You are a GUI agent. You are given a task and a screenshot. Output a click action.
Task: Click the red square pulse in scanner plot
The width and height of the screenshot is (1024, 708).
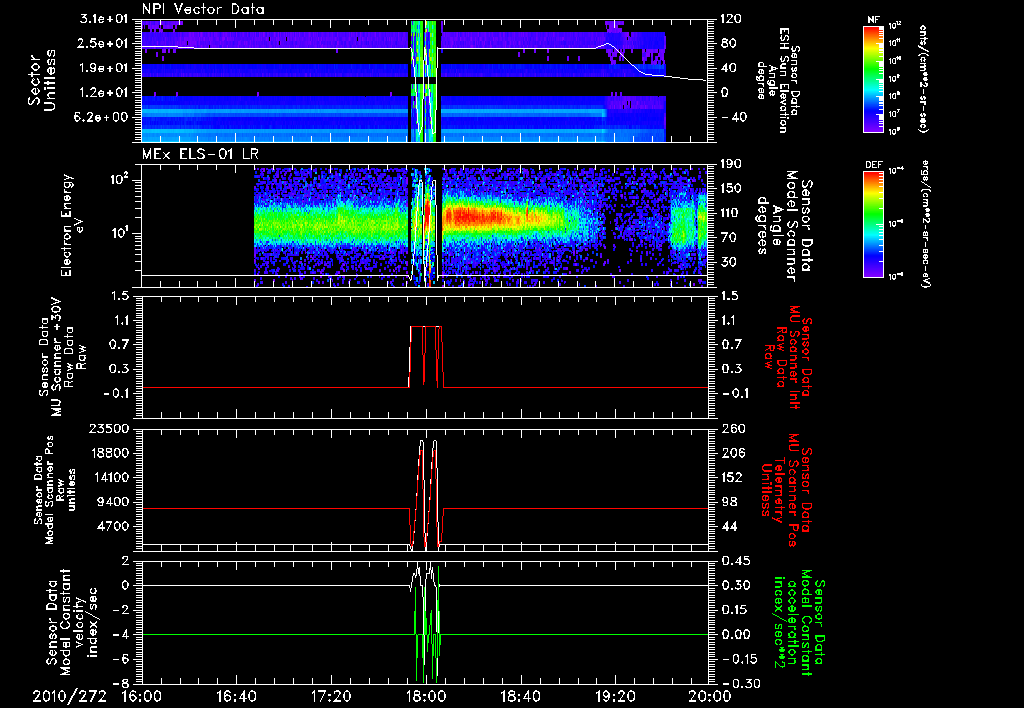point(426,356)
